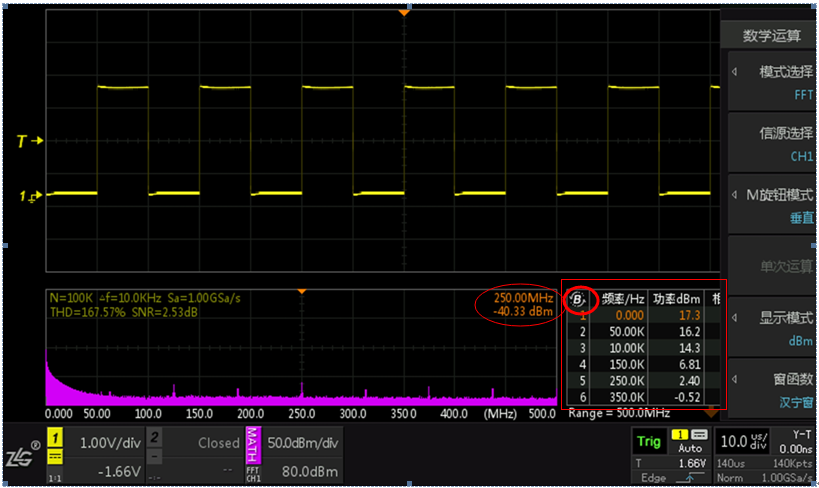Select peak row 1 with 0.000 frequency
Image resolution: width=819 pixels, height=488 pixels.
(644, 316)
